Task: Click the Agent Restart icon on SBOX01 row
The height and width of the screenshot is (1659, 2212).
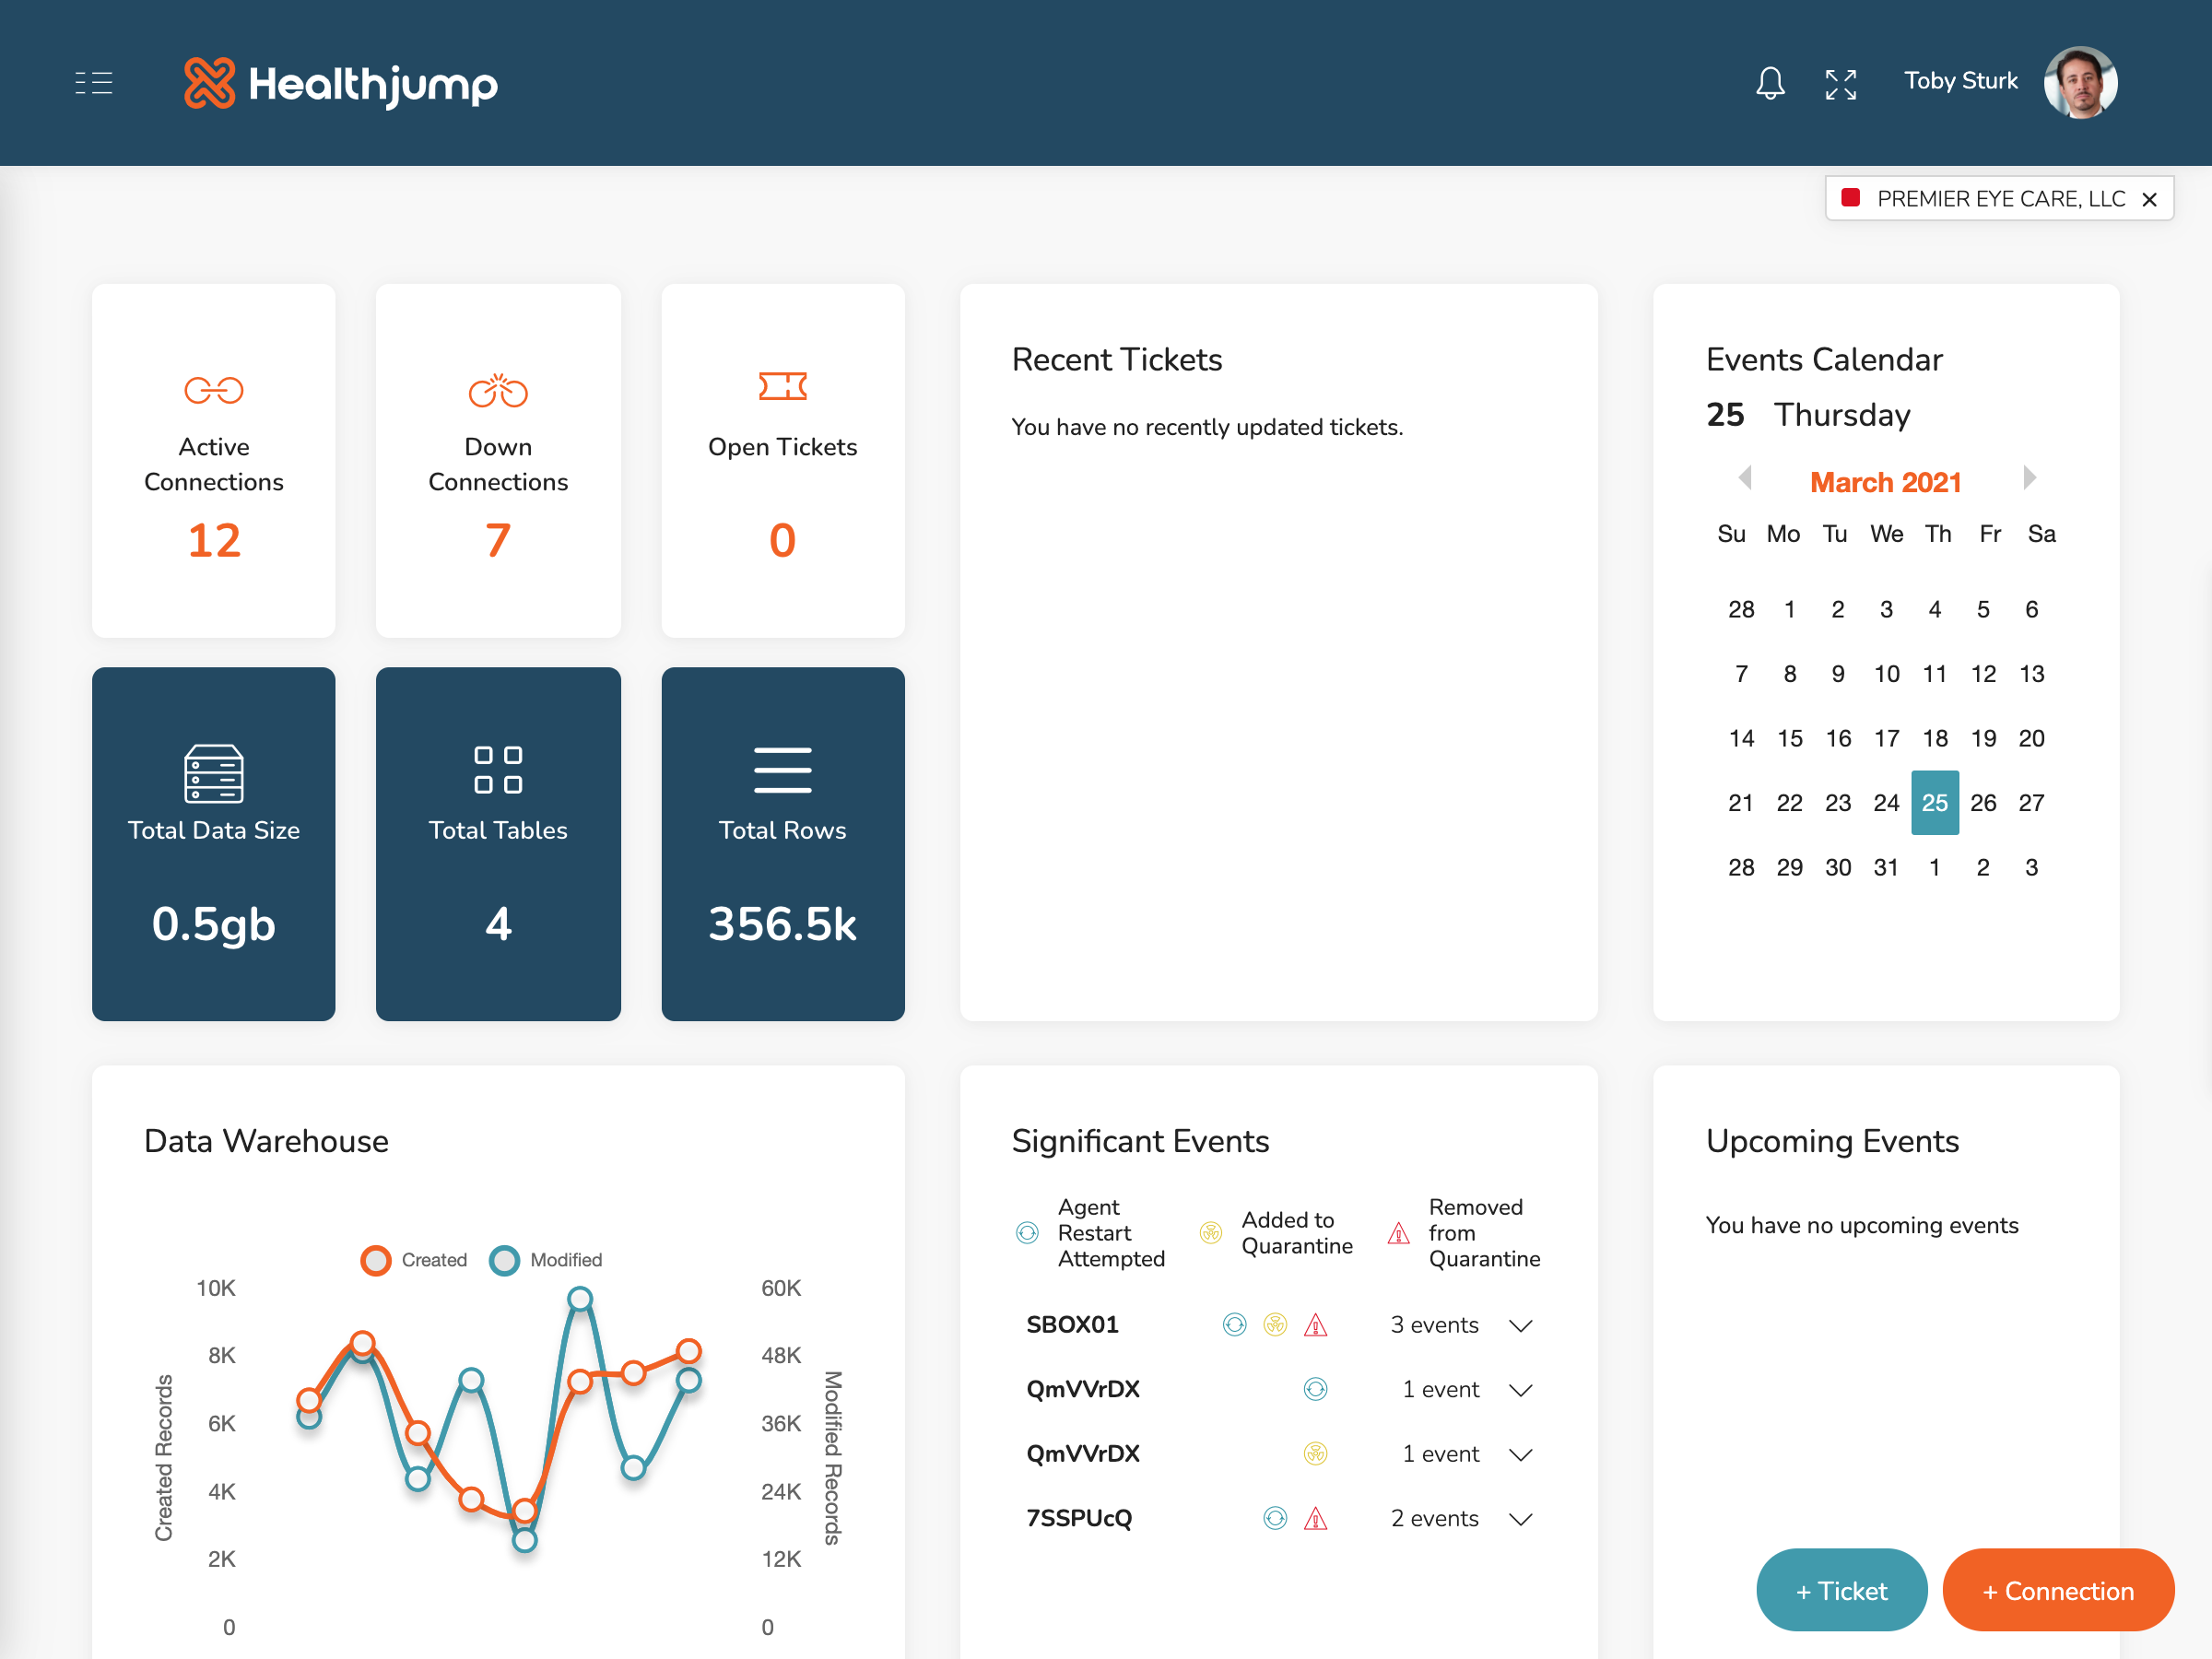Action: 1234,1324
